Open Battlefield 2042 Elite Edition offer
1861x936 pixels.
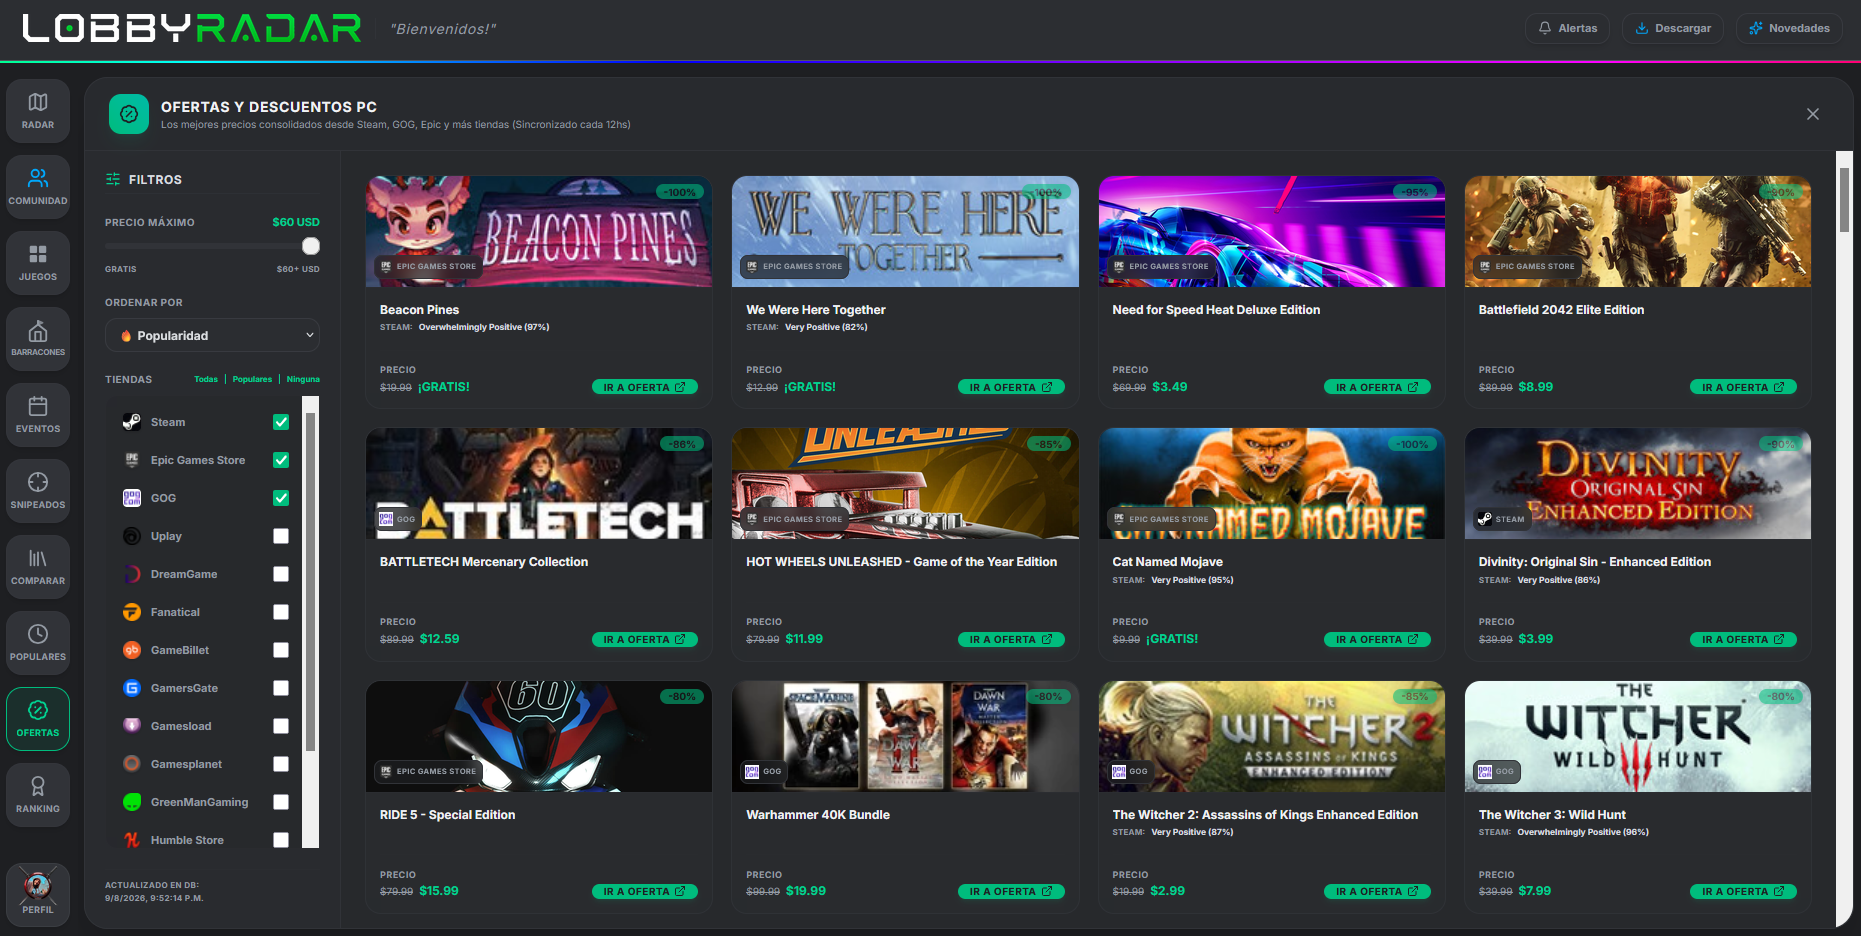[x=1744, y=387]
